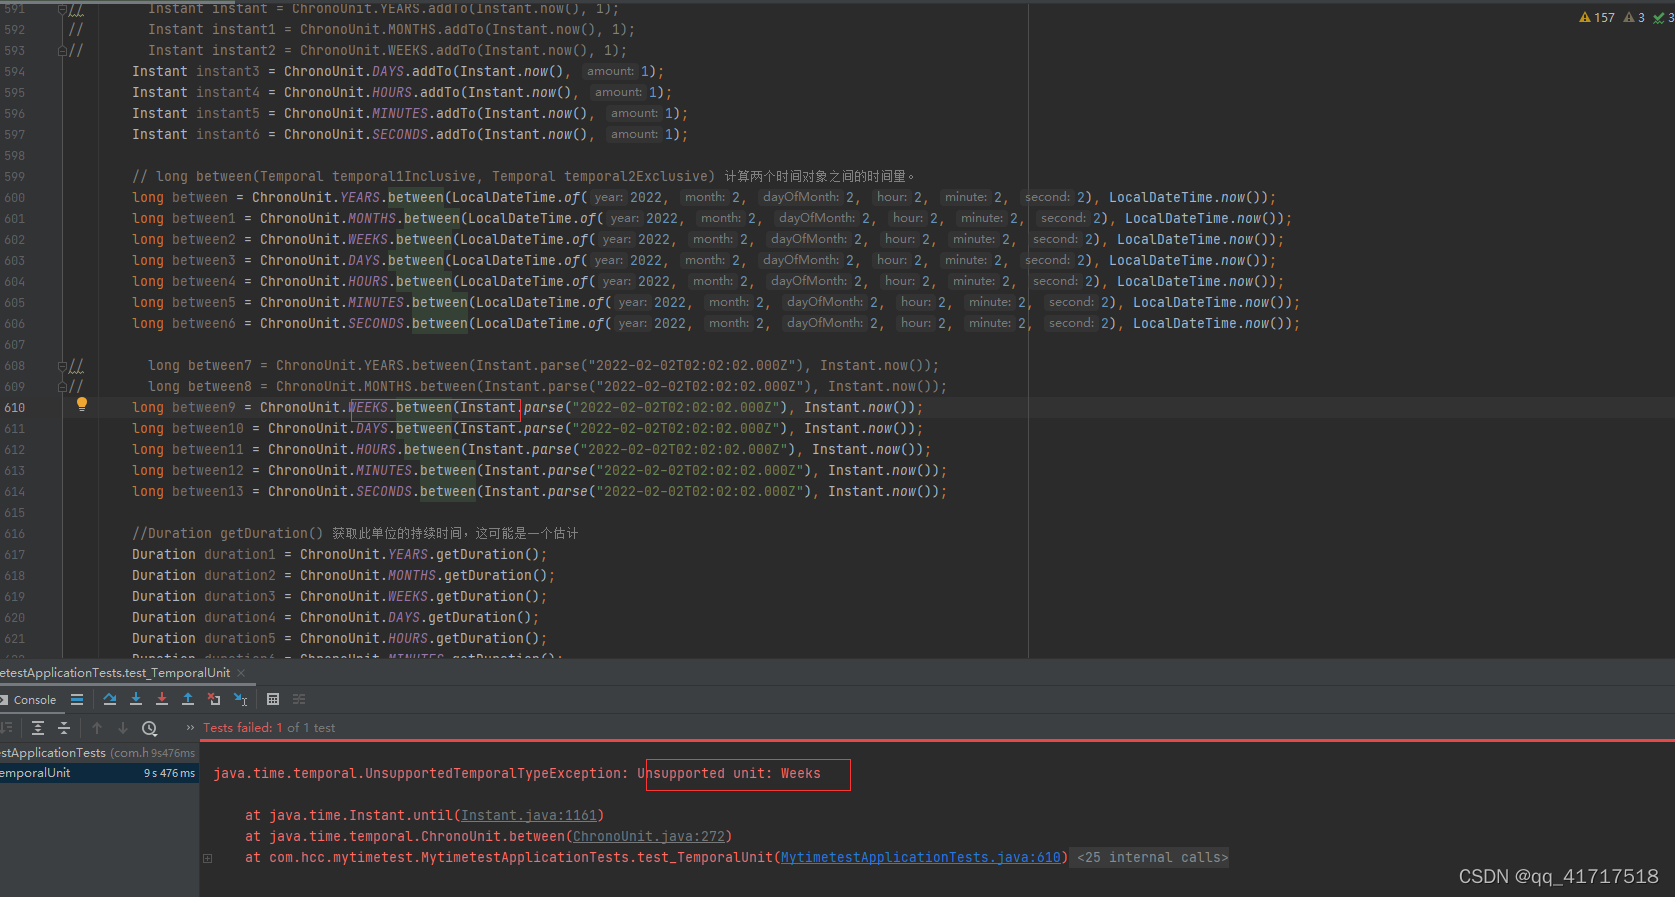Screen dimensions: 1675x897
Task: Collapse the comment fold at line 608
Action: coord(63,366)
